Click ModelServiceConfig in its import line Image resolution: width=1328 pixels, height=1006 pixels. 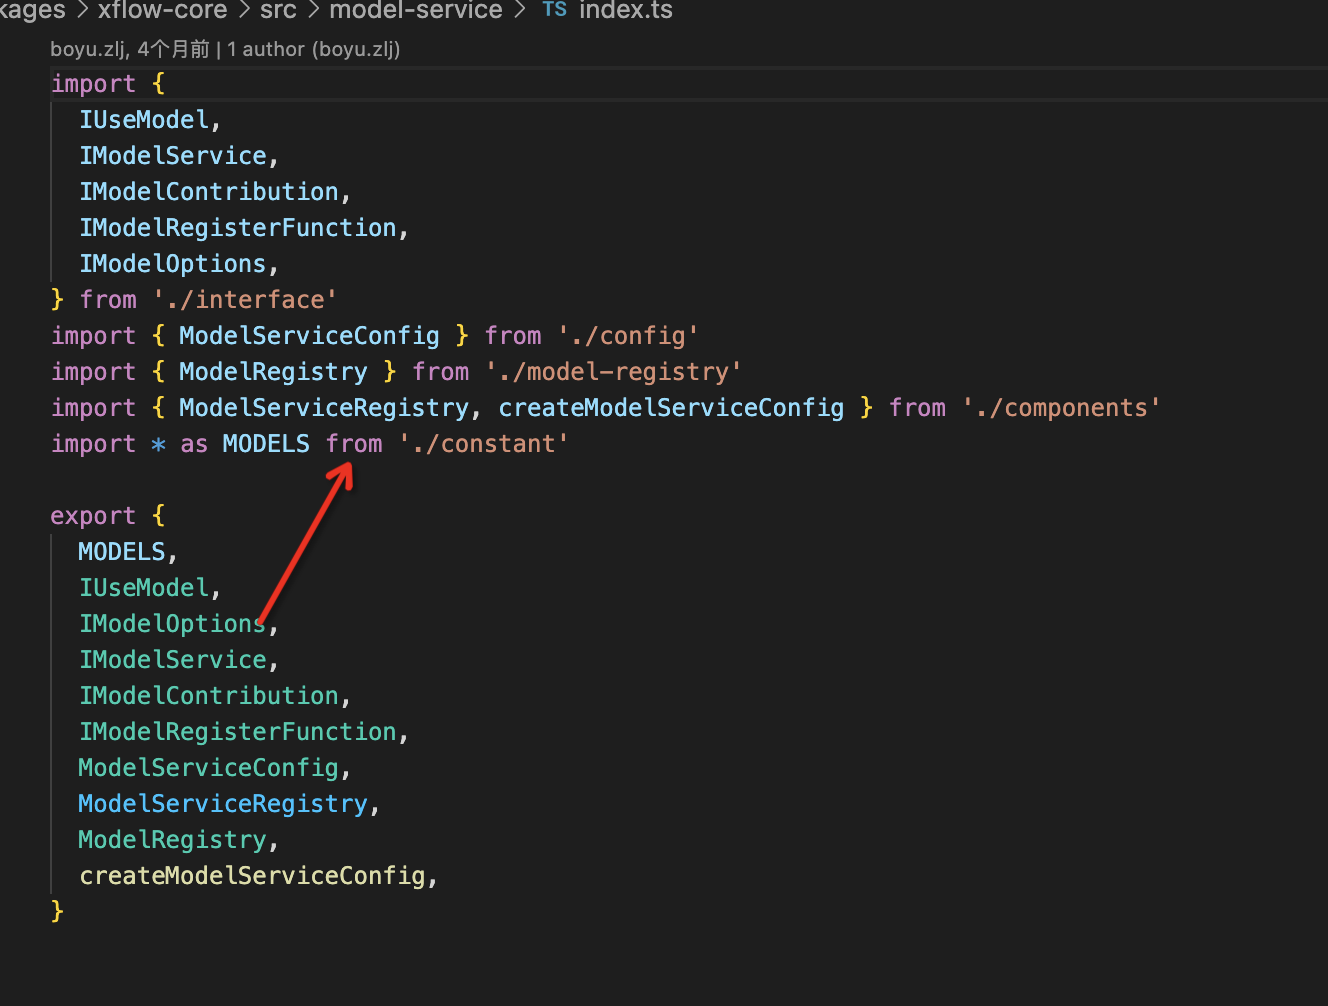click(x=309, y=336)
